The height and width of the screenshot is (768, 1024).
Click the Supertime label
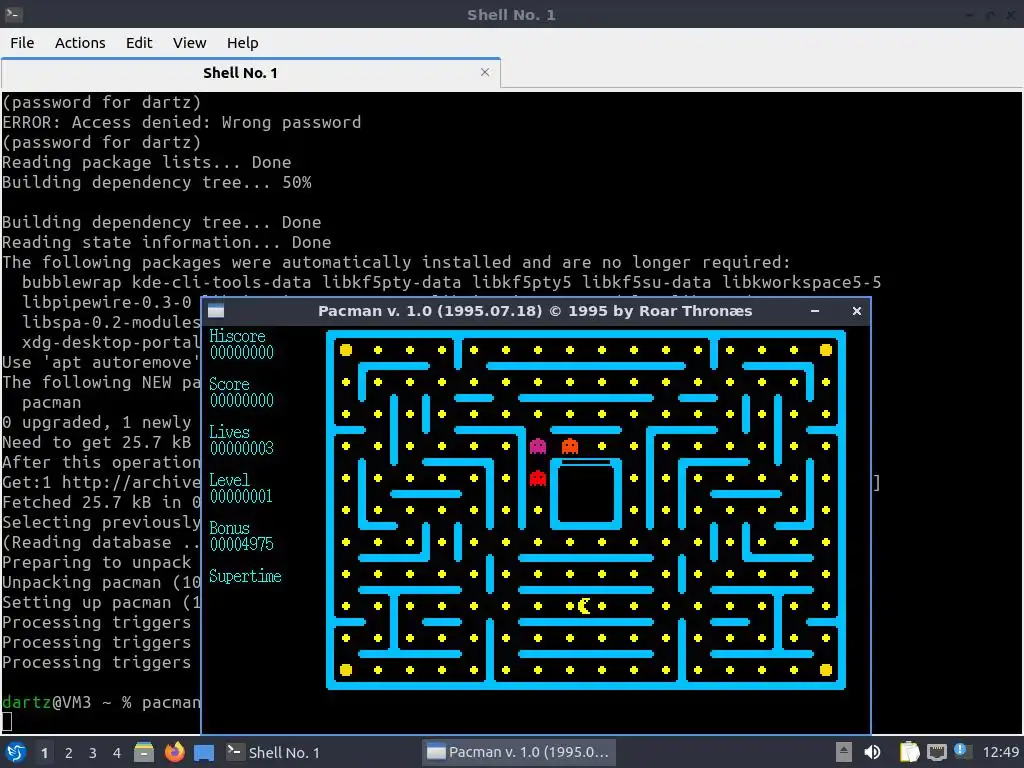[x=245, y=576]
